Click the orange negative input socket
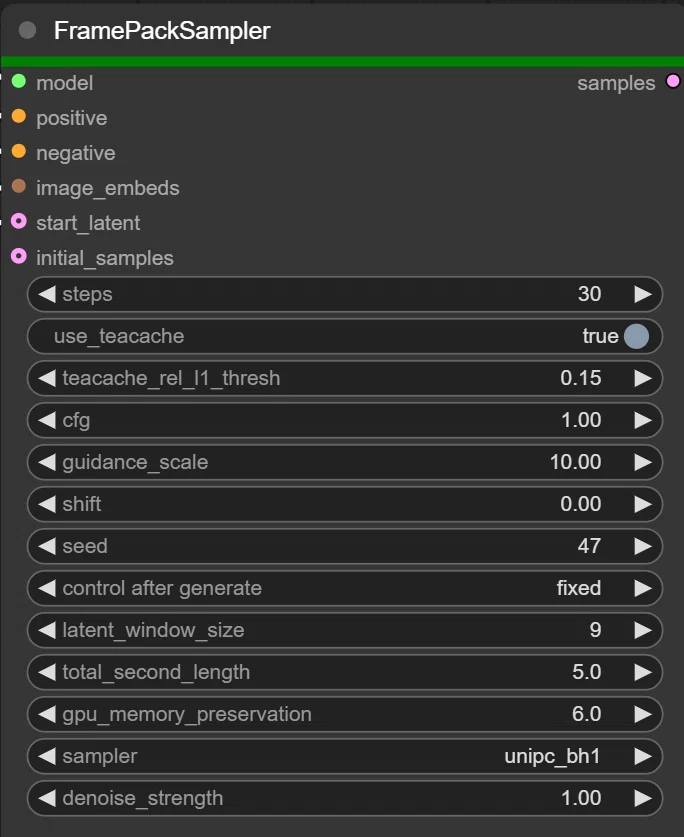Image resolution: width=684 pixels, height=837 pixels. [19, 151]
